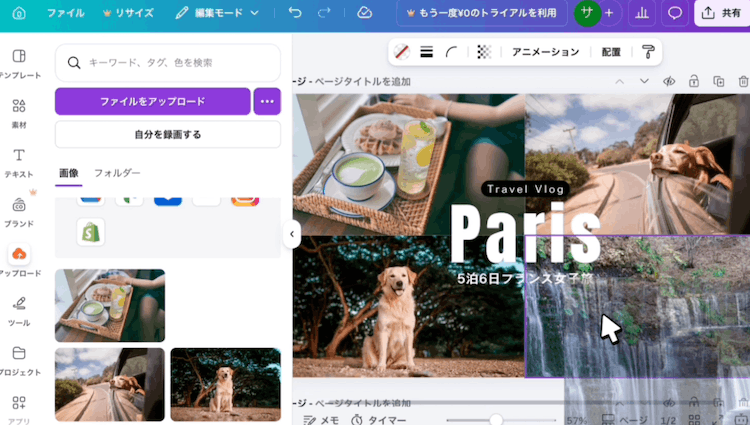Image resolution: width=750 pixels, height=425 pixels.
Task: Select the Shopify app icon
Action: click(x=91, y=232)
